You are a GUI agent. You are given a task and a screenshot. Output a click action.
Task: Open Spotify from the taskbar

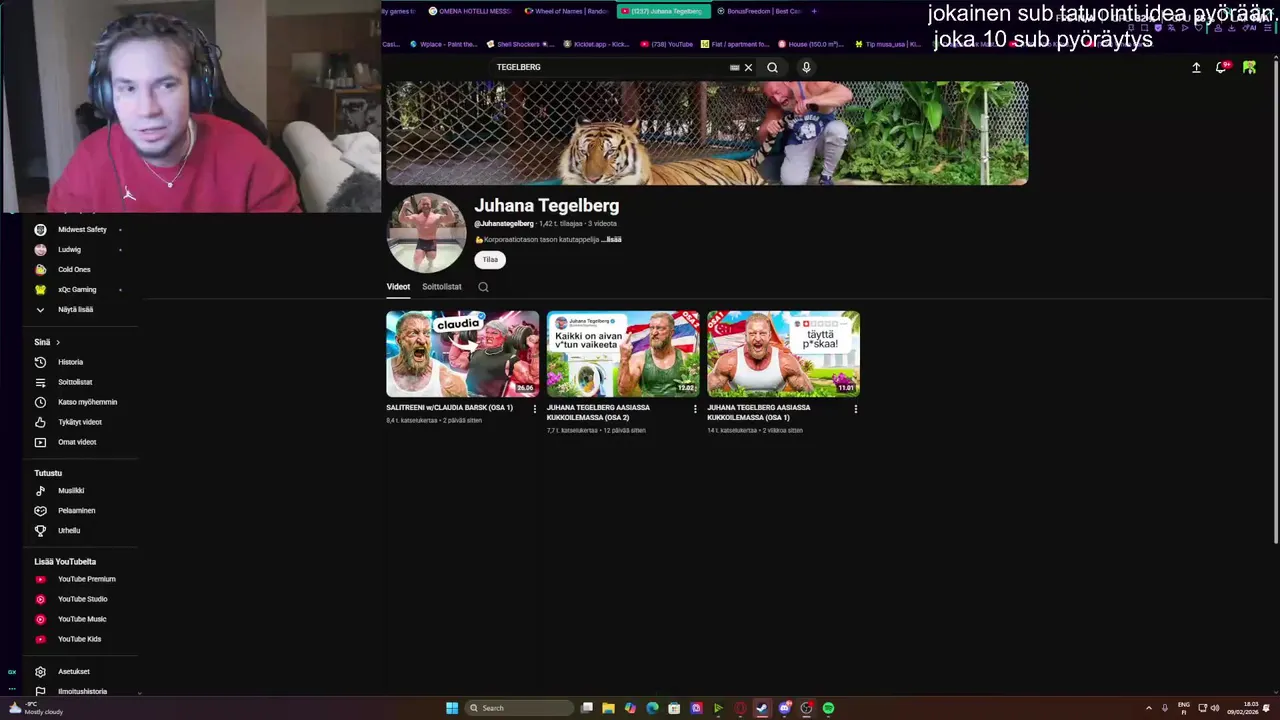[828, 708]
